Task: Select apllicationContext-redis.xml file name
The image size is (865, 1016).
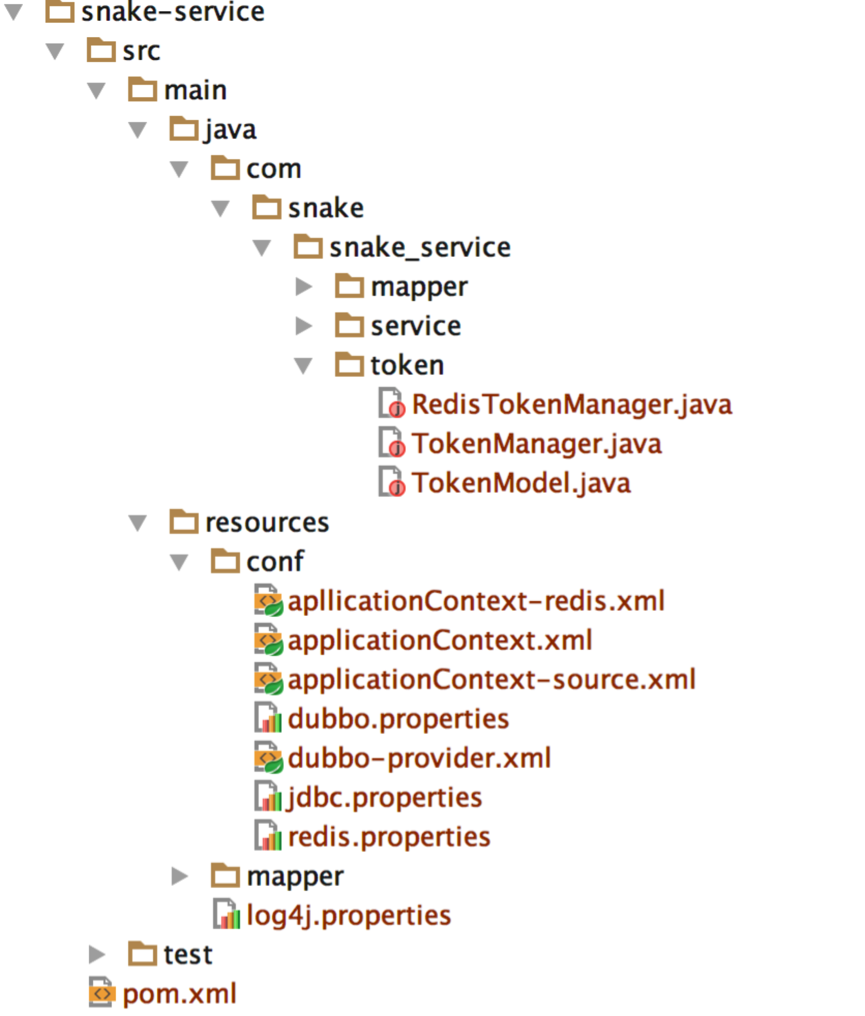Action: pyautogui.click(x=476, y=601)
